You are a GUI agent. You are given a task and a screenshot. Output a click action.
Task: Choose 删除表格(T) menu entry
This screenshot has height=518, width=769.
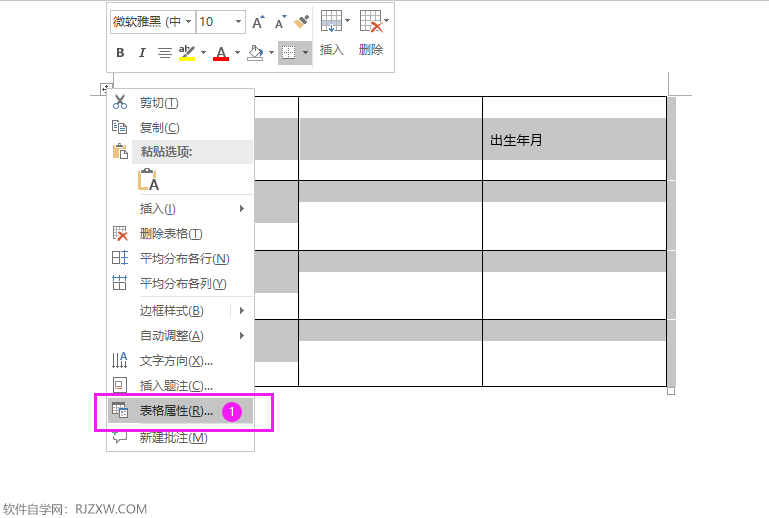pyautogui.click(x=180, y=234)
